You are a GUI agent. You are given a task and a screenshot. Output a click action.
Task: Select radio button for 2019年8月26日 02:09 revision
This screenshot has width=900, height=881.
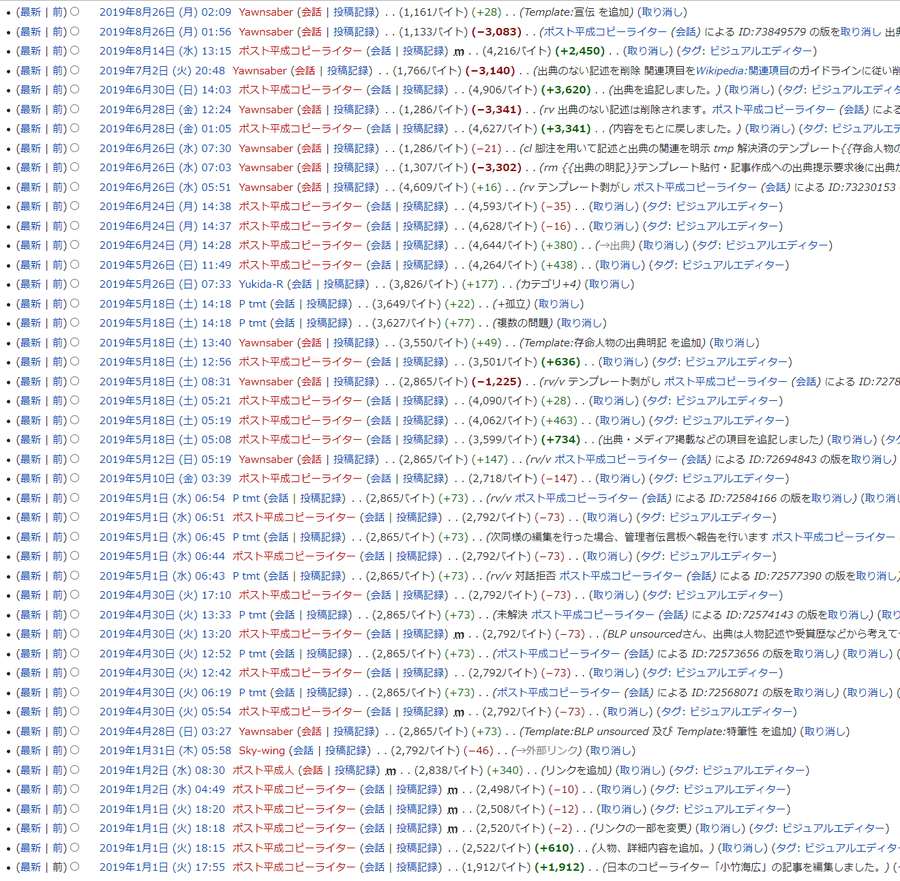coord(75,11)
